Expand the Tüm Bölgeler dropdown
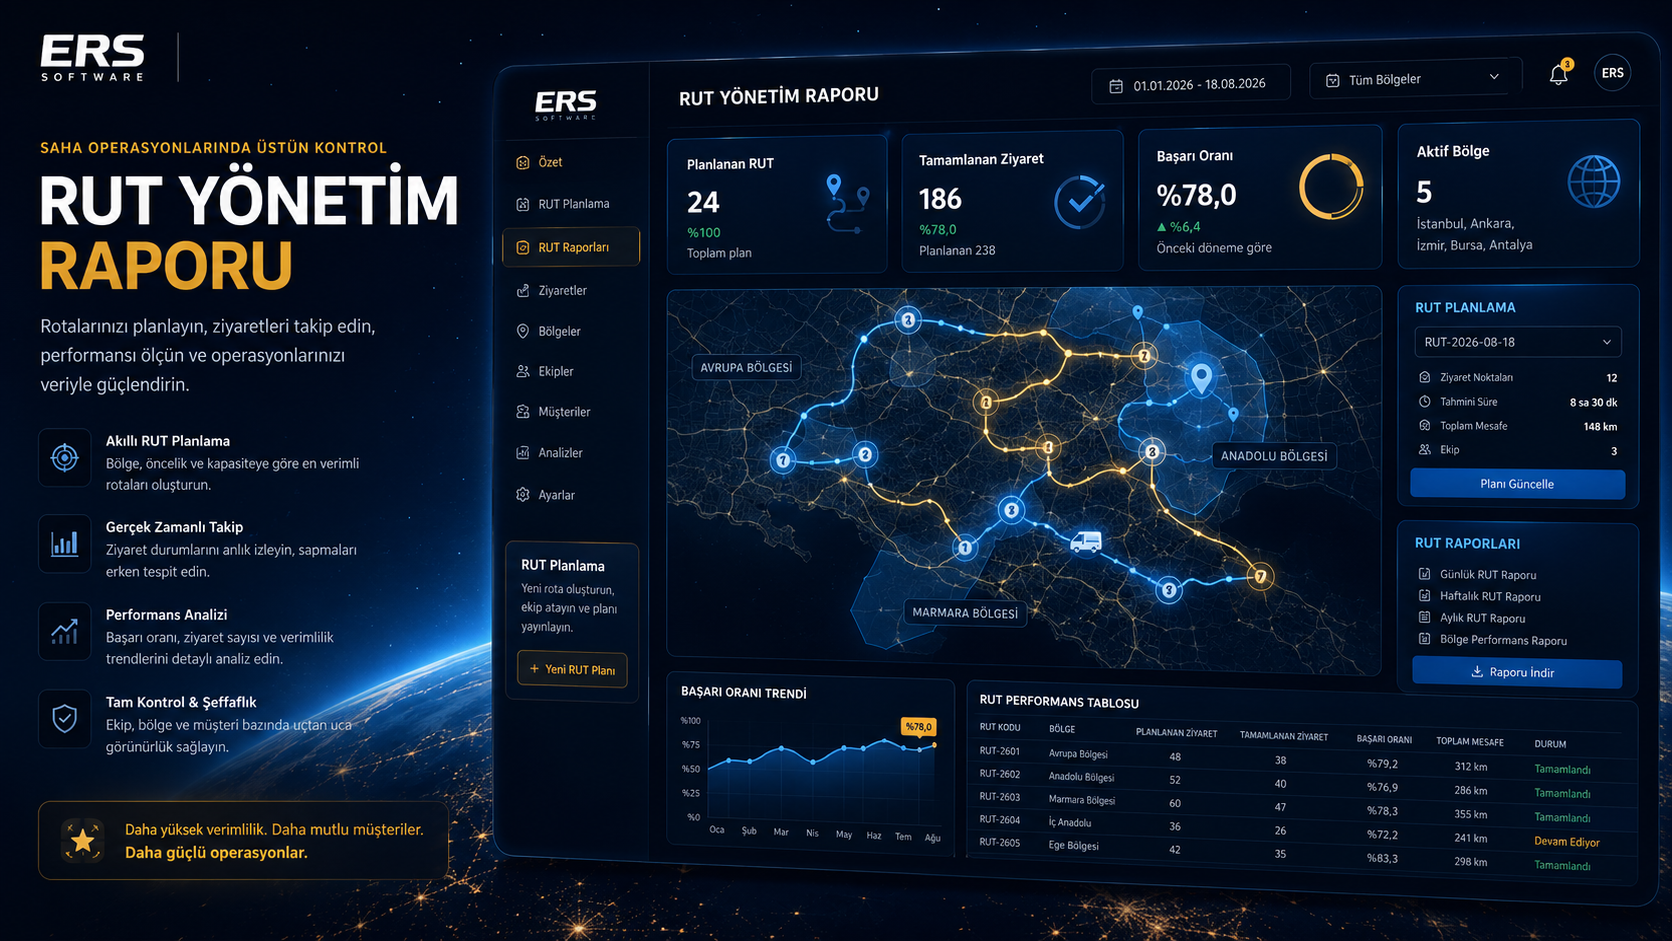The height and width of the screenshot is (941, 1672). (x=1413, y=79)
